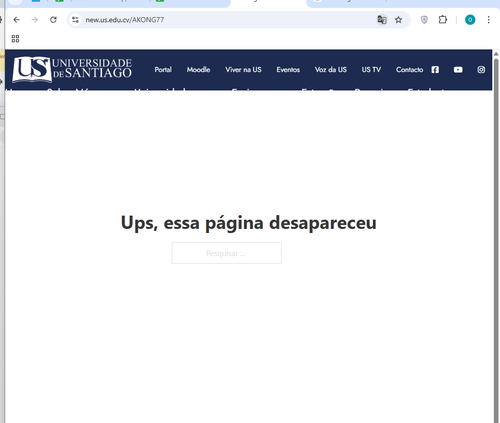Click the Pesquisar search field
The height and width of the screenshot is (423, 500).
coord(227,253)
